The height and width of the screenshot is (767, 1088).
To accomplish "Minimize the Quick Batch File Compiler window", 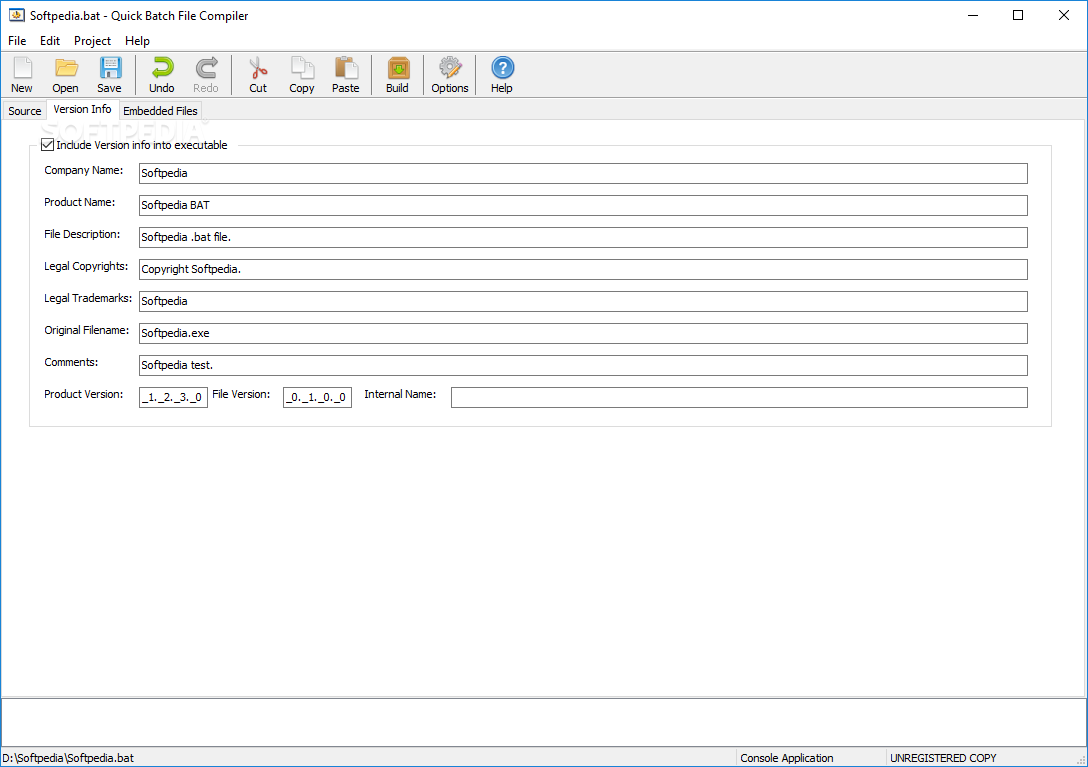I will (974, 15).
